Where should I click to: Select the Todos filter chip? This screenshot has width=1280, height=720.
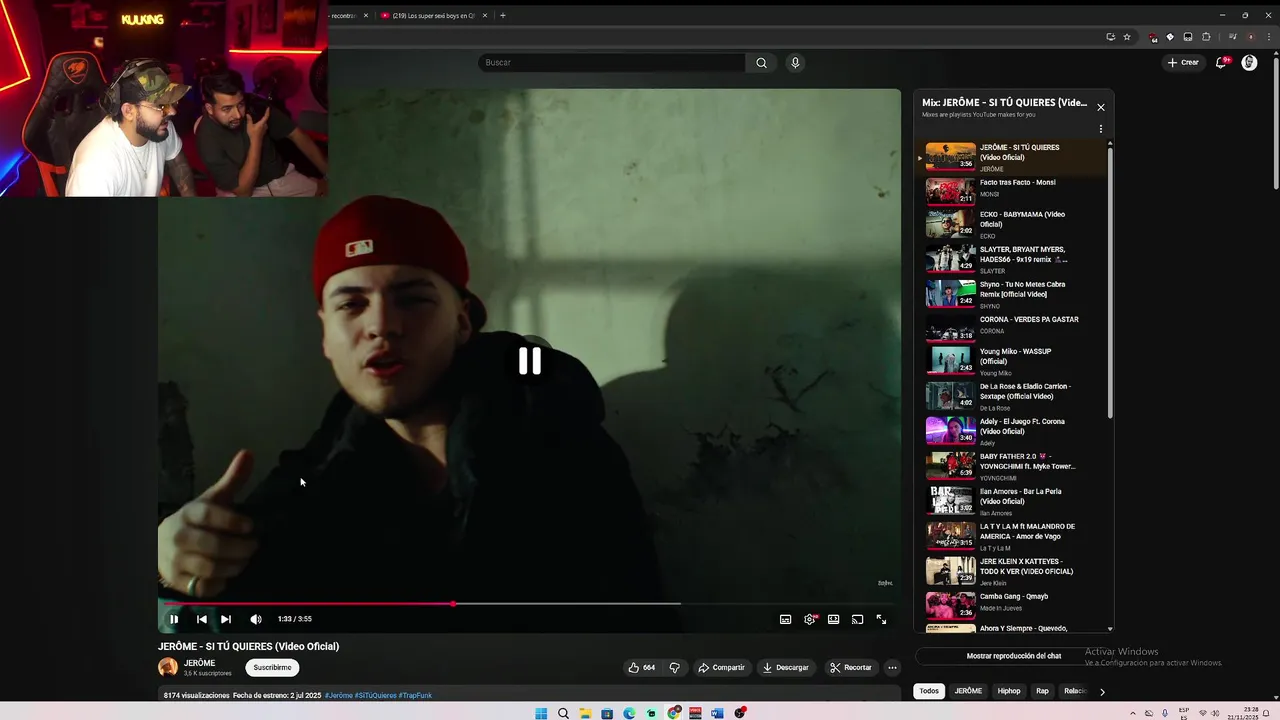point(929,691)
